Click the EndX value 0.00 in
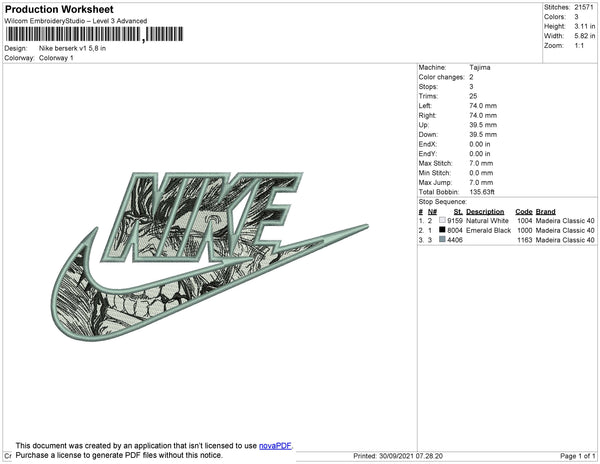This screenshot has width=600, height=464. (480, 144)
